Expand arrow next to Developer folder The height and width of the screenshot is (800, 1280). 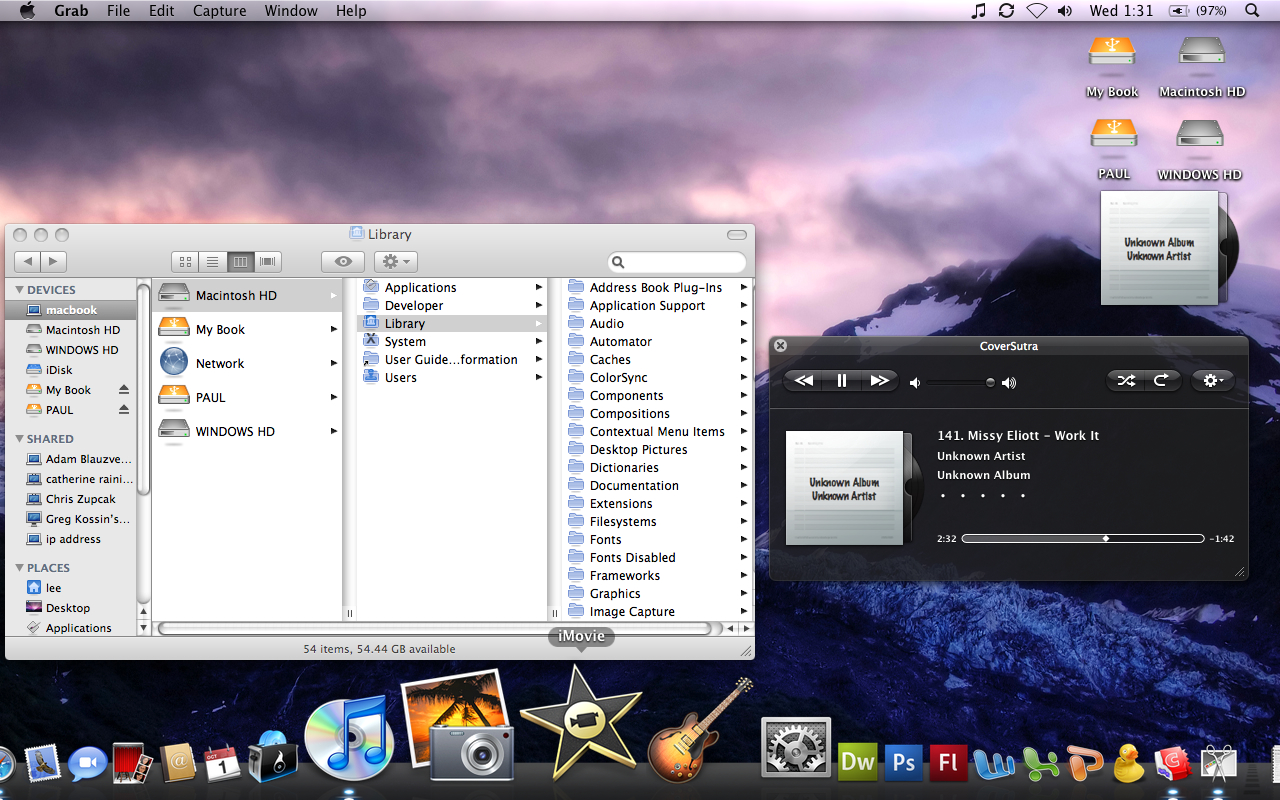click(539, 306)
